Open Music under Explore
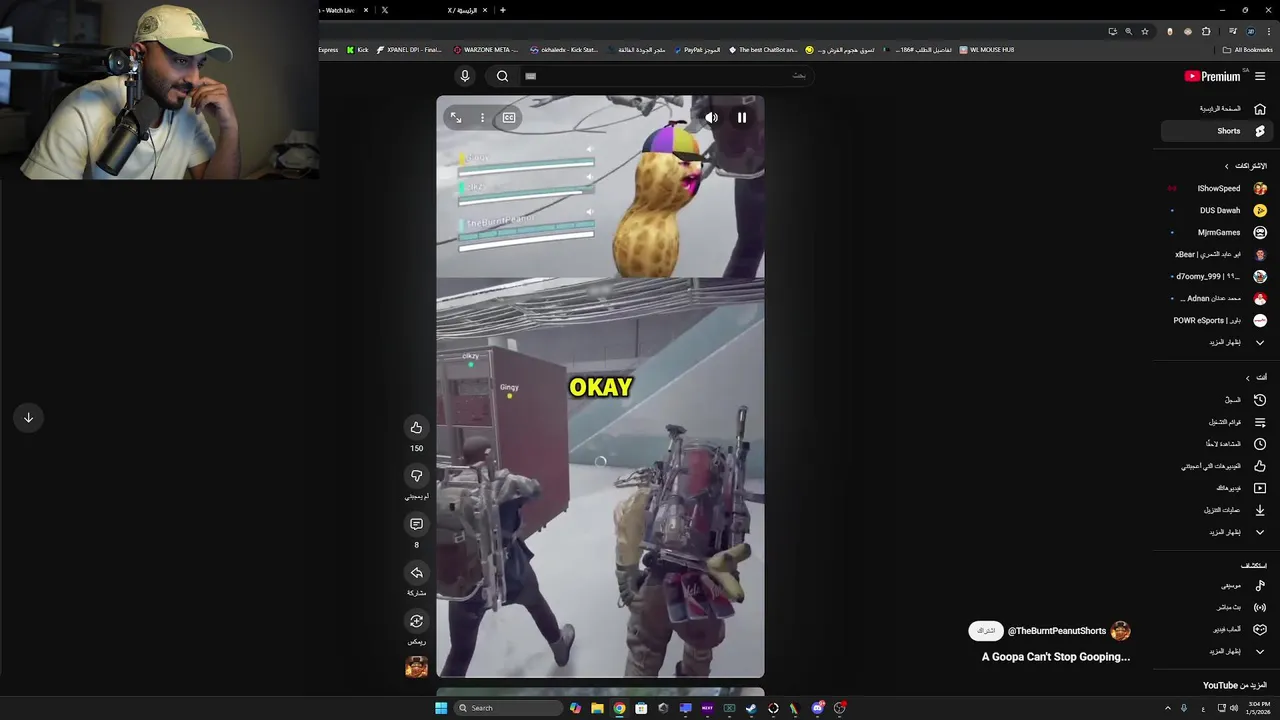 [1217, 585]
